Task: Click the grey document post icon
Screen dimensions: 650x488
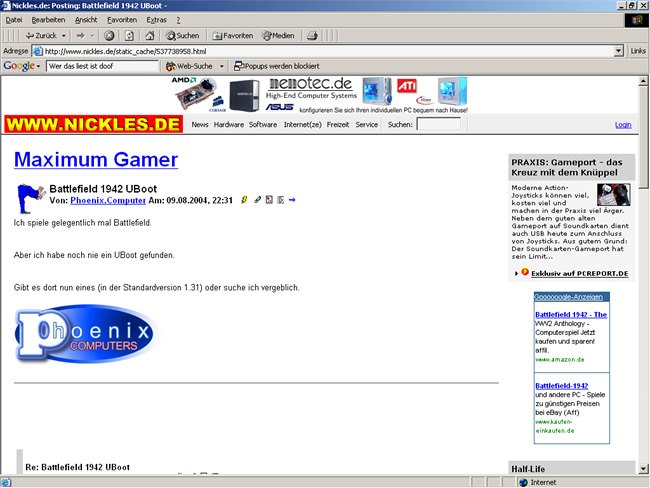Action: (281, 200)
